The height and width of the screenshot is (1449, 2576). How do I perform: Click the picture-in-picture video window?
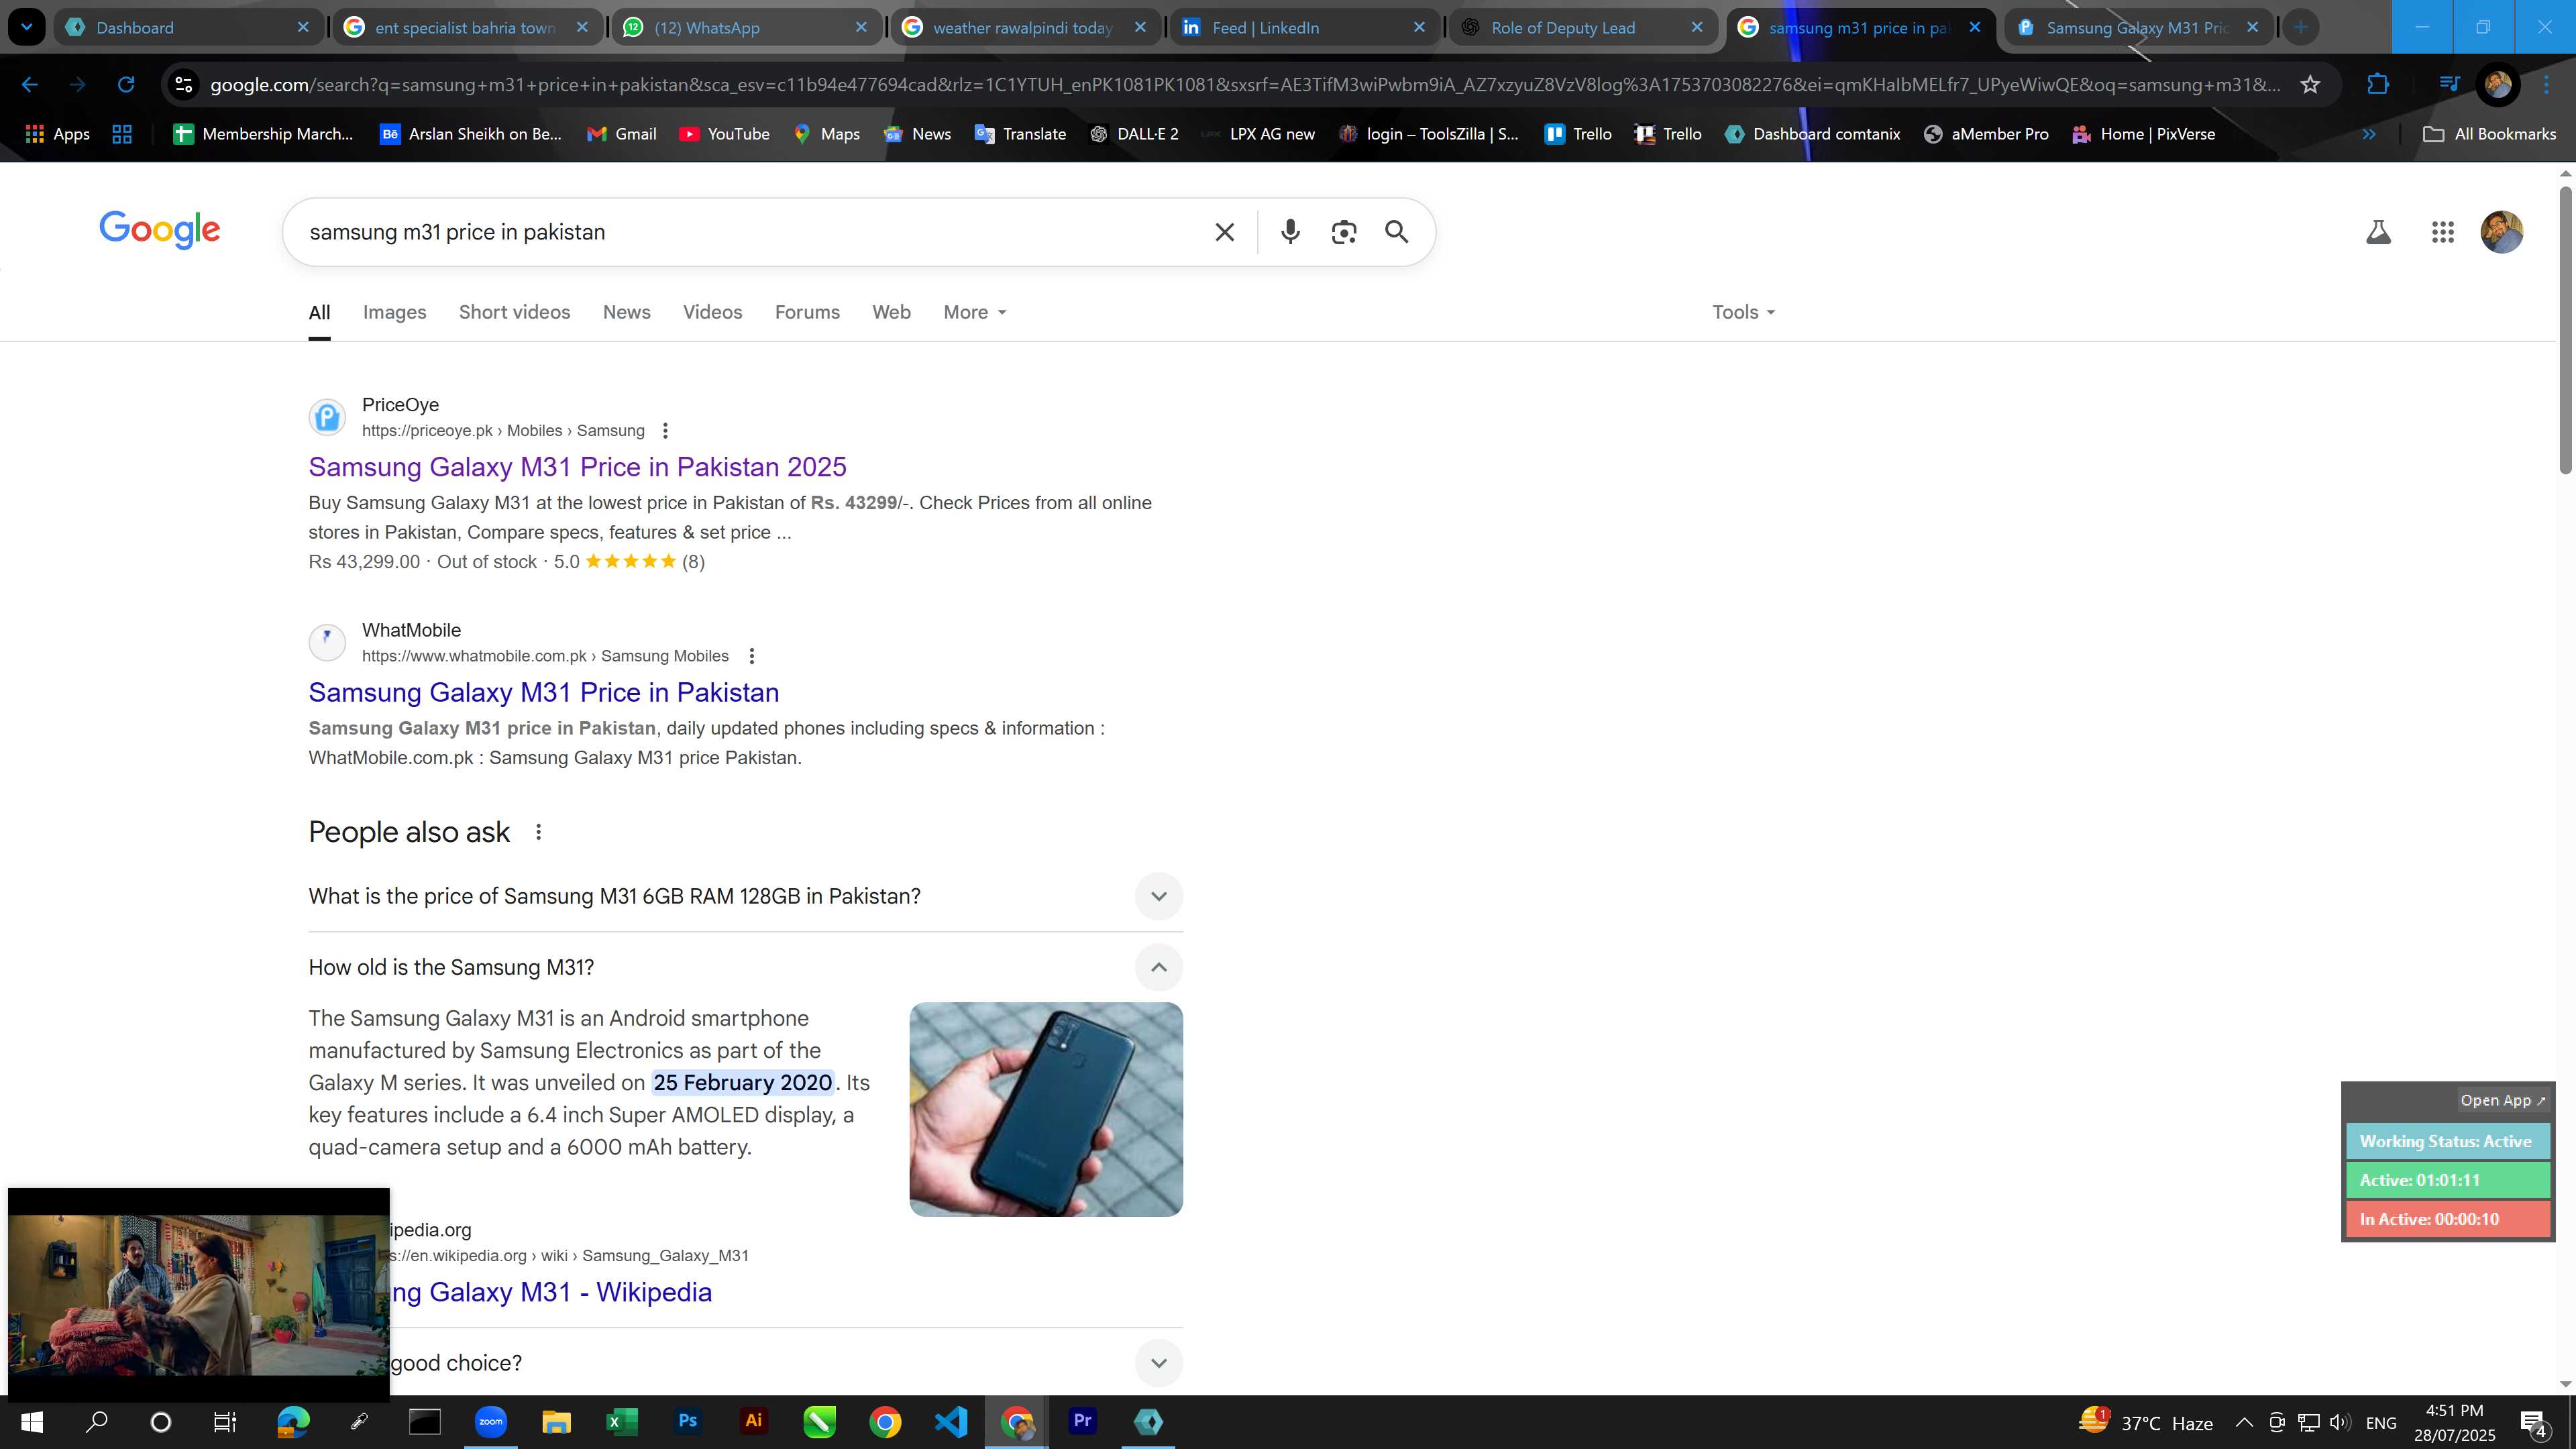point(198,1294)
